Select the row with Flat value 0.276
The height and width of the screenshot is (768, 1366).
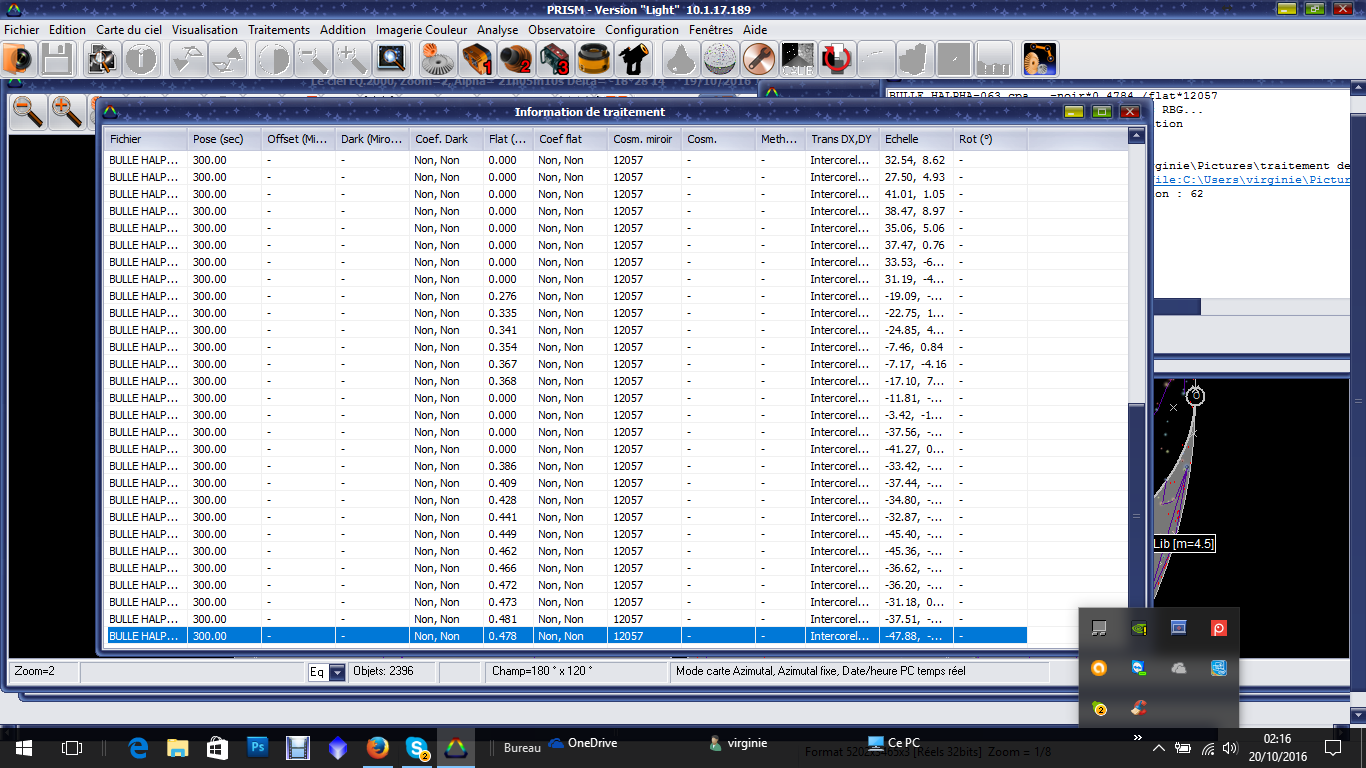click(500, 296)
